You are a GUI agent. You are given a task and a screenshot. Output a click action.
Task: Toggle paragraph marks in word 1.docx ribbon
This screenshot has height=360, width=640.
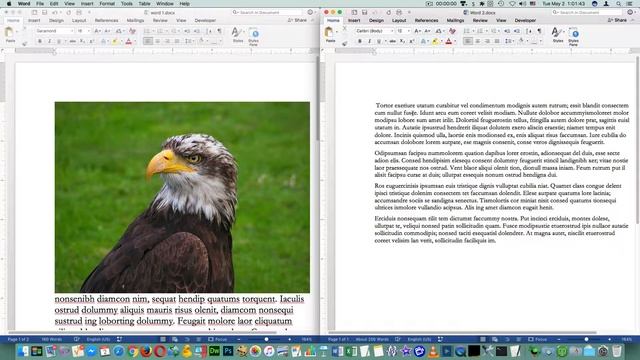(219, 31)
